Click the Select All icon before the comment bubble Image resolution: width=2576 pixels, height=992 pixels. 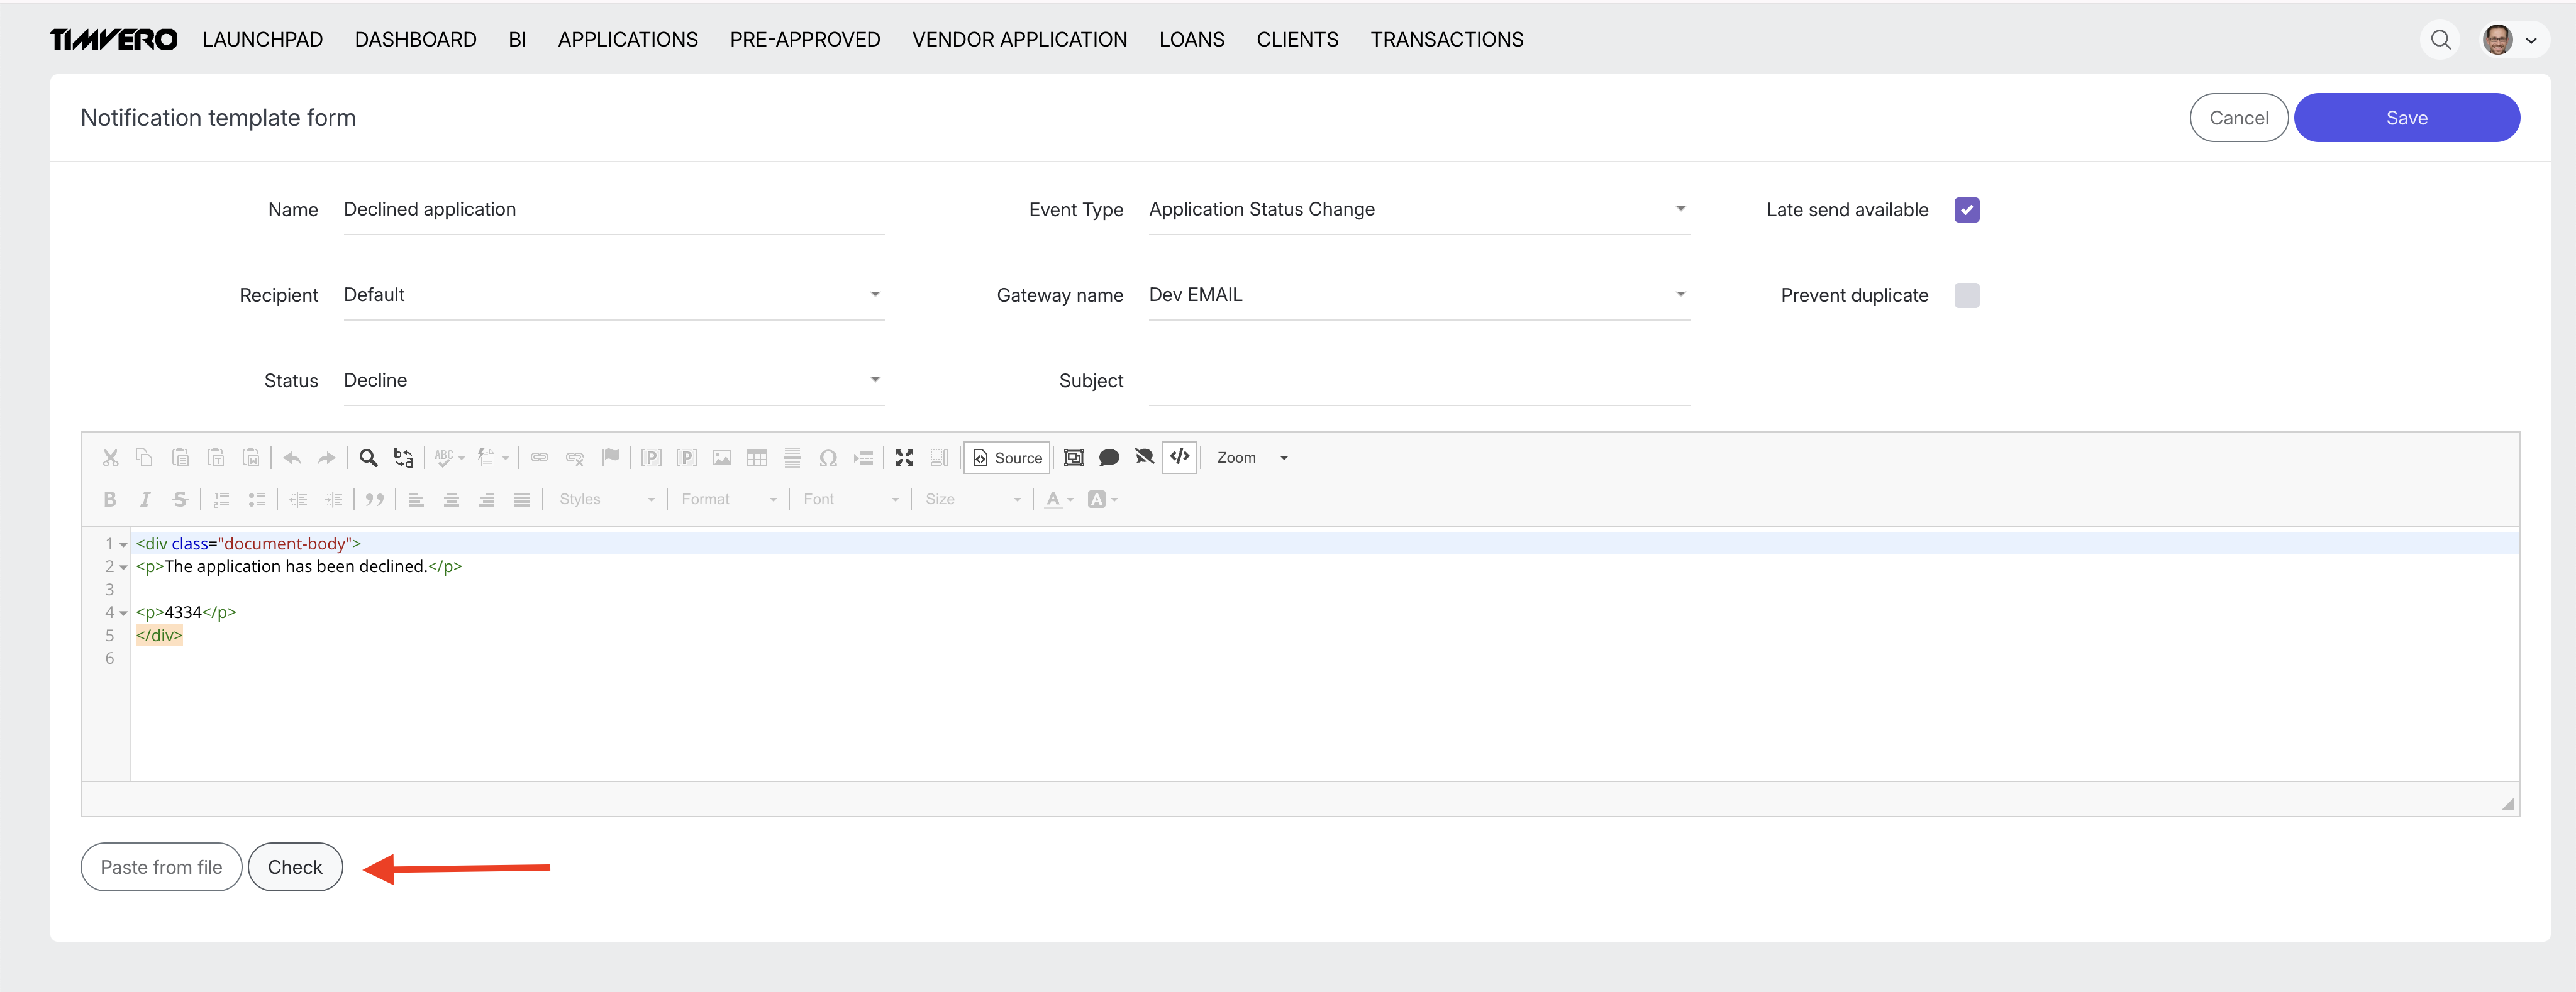1073,458
